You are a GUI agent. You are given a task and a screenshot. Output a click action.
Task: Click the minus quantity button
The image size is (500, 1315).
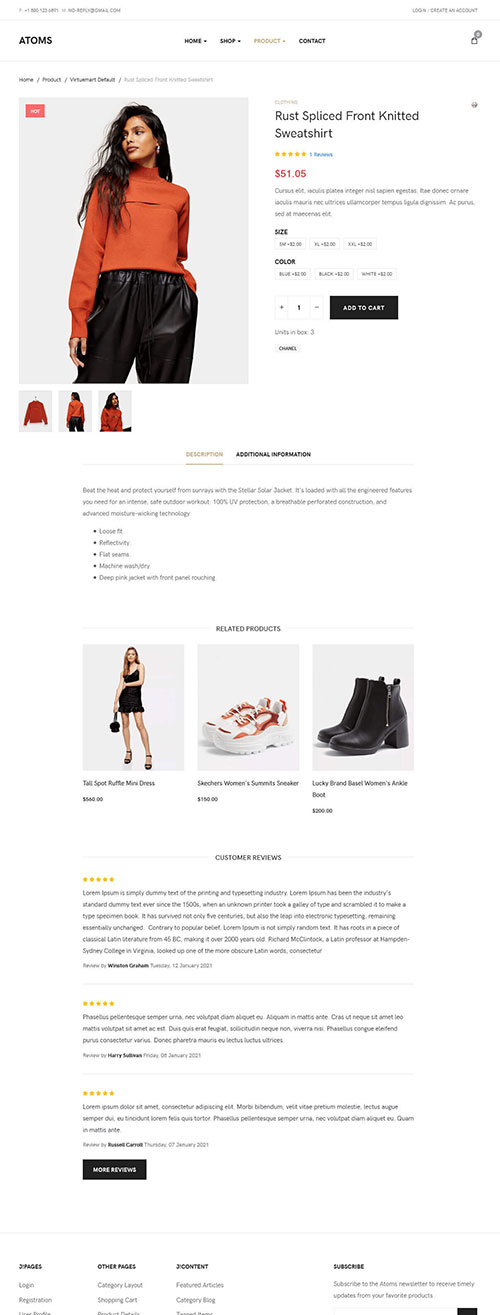[317, 308]
